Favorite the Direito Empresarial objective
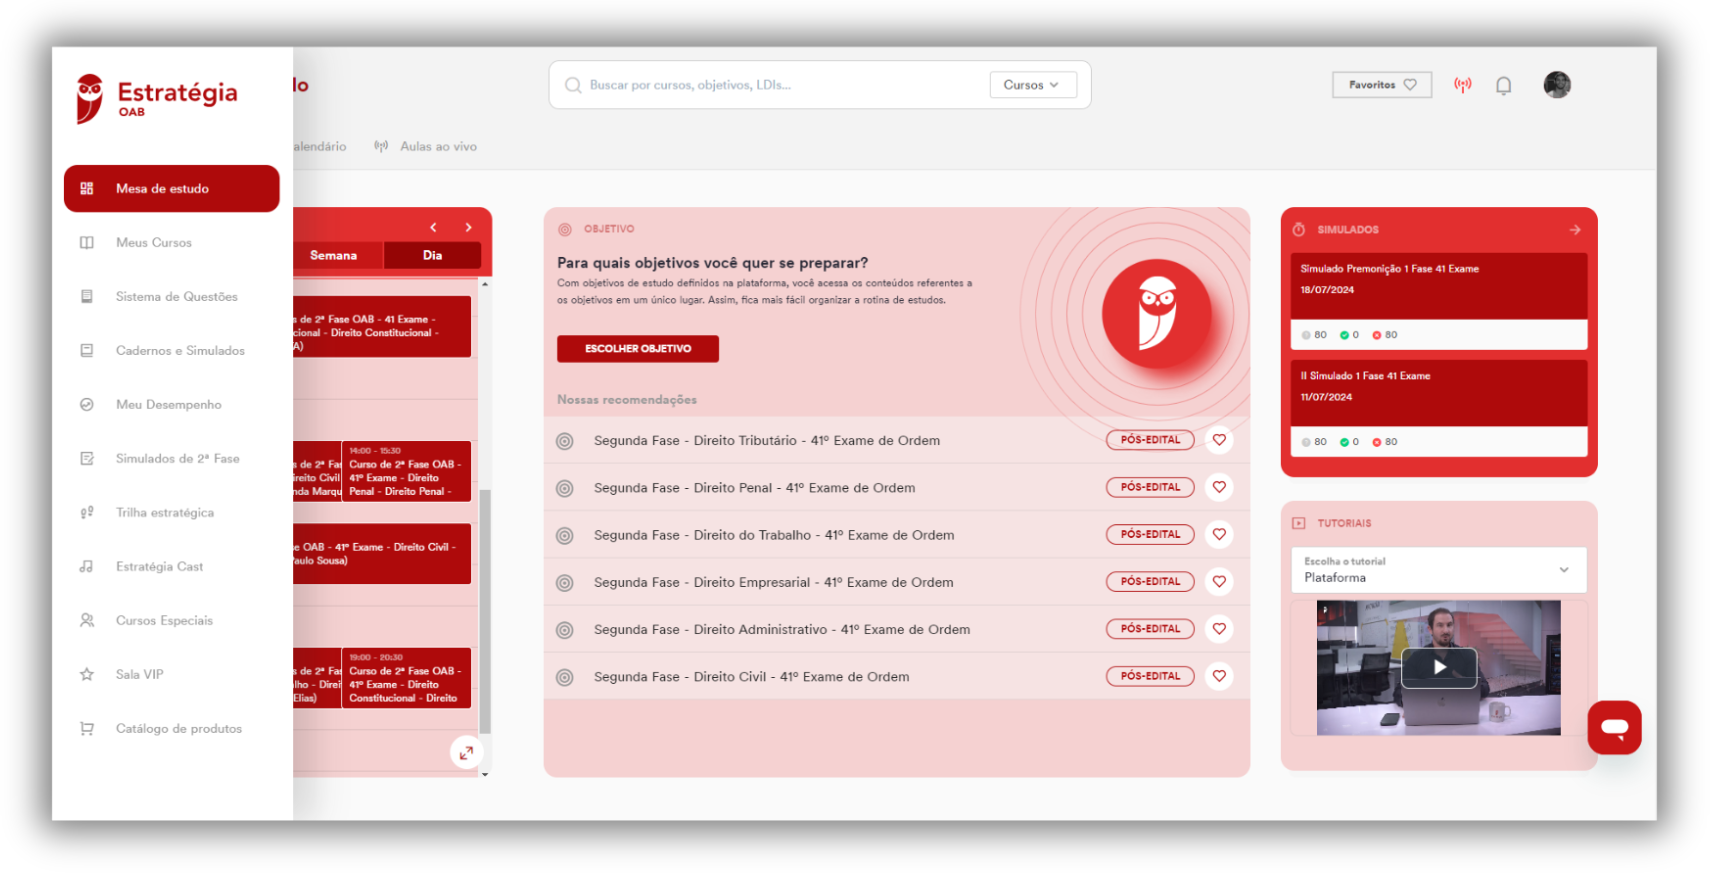 [1219, 581]
